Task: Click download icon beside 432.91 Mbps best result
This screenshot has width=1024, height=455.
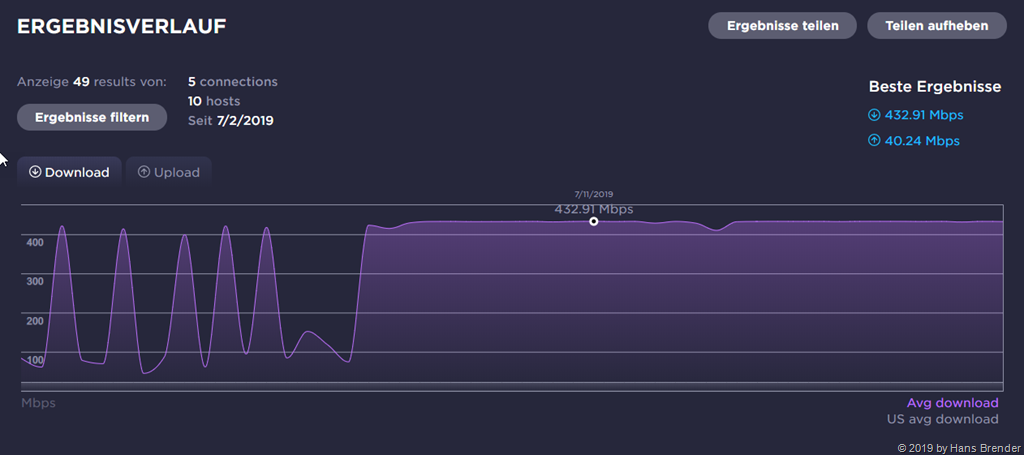Action: tap(875, 115)
